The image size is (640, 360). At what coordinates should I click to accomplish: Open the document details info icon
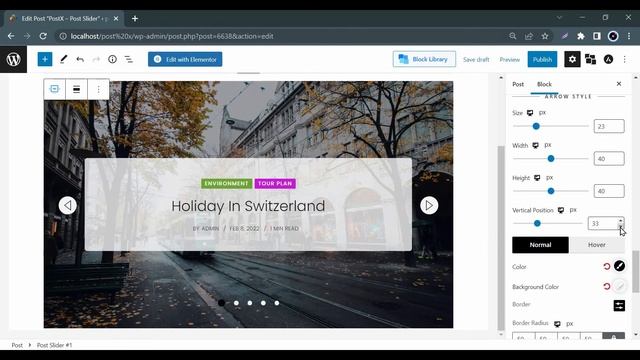112,59
